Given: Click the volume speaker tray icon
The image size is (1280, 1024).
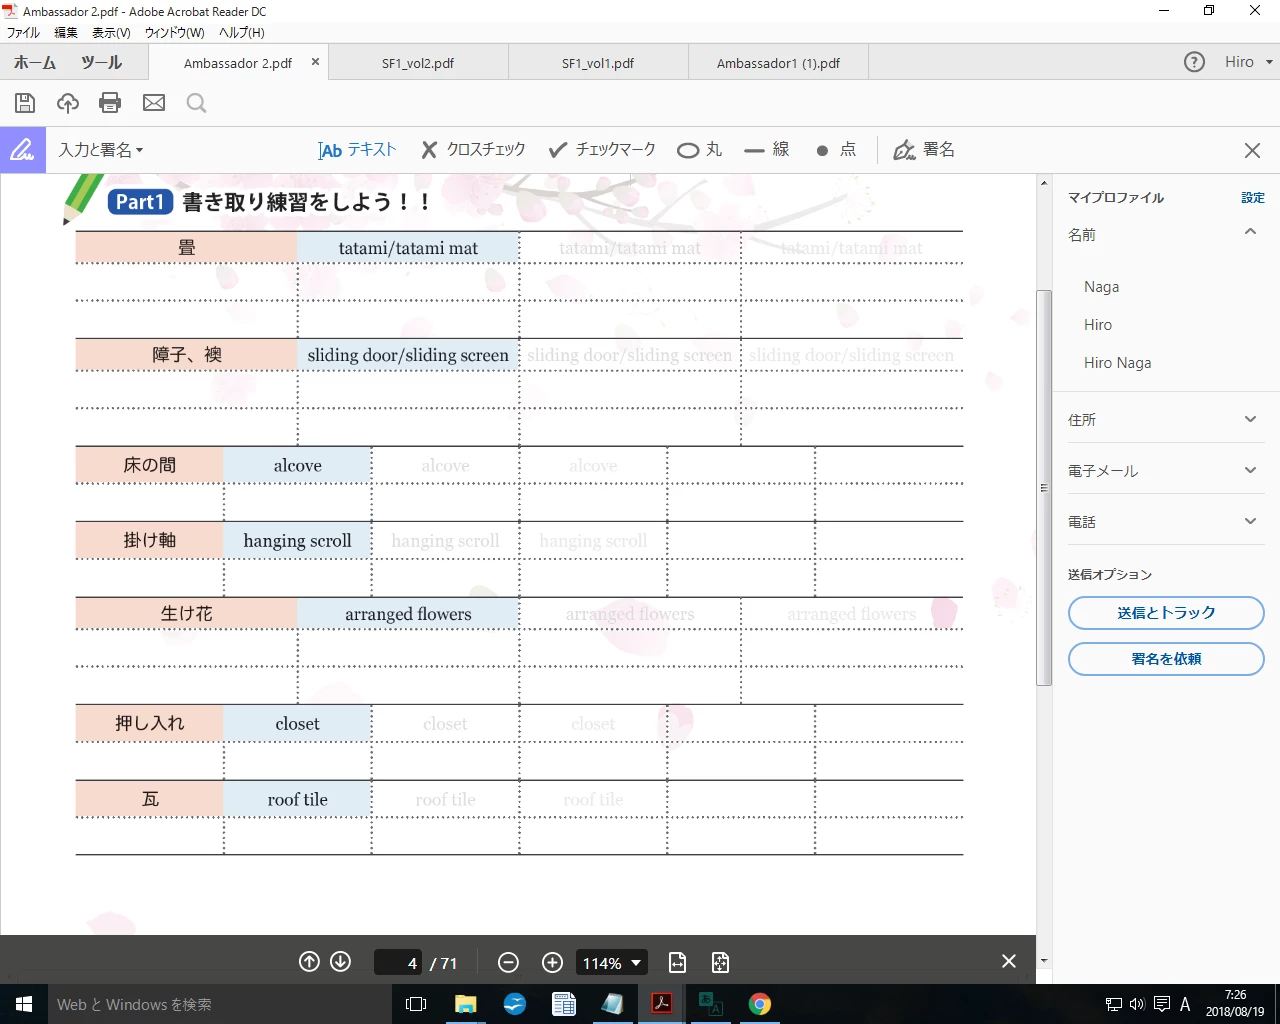Looking at the screenshot, I should pos(1137,1004).
